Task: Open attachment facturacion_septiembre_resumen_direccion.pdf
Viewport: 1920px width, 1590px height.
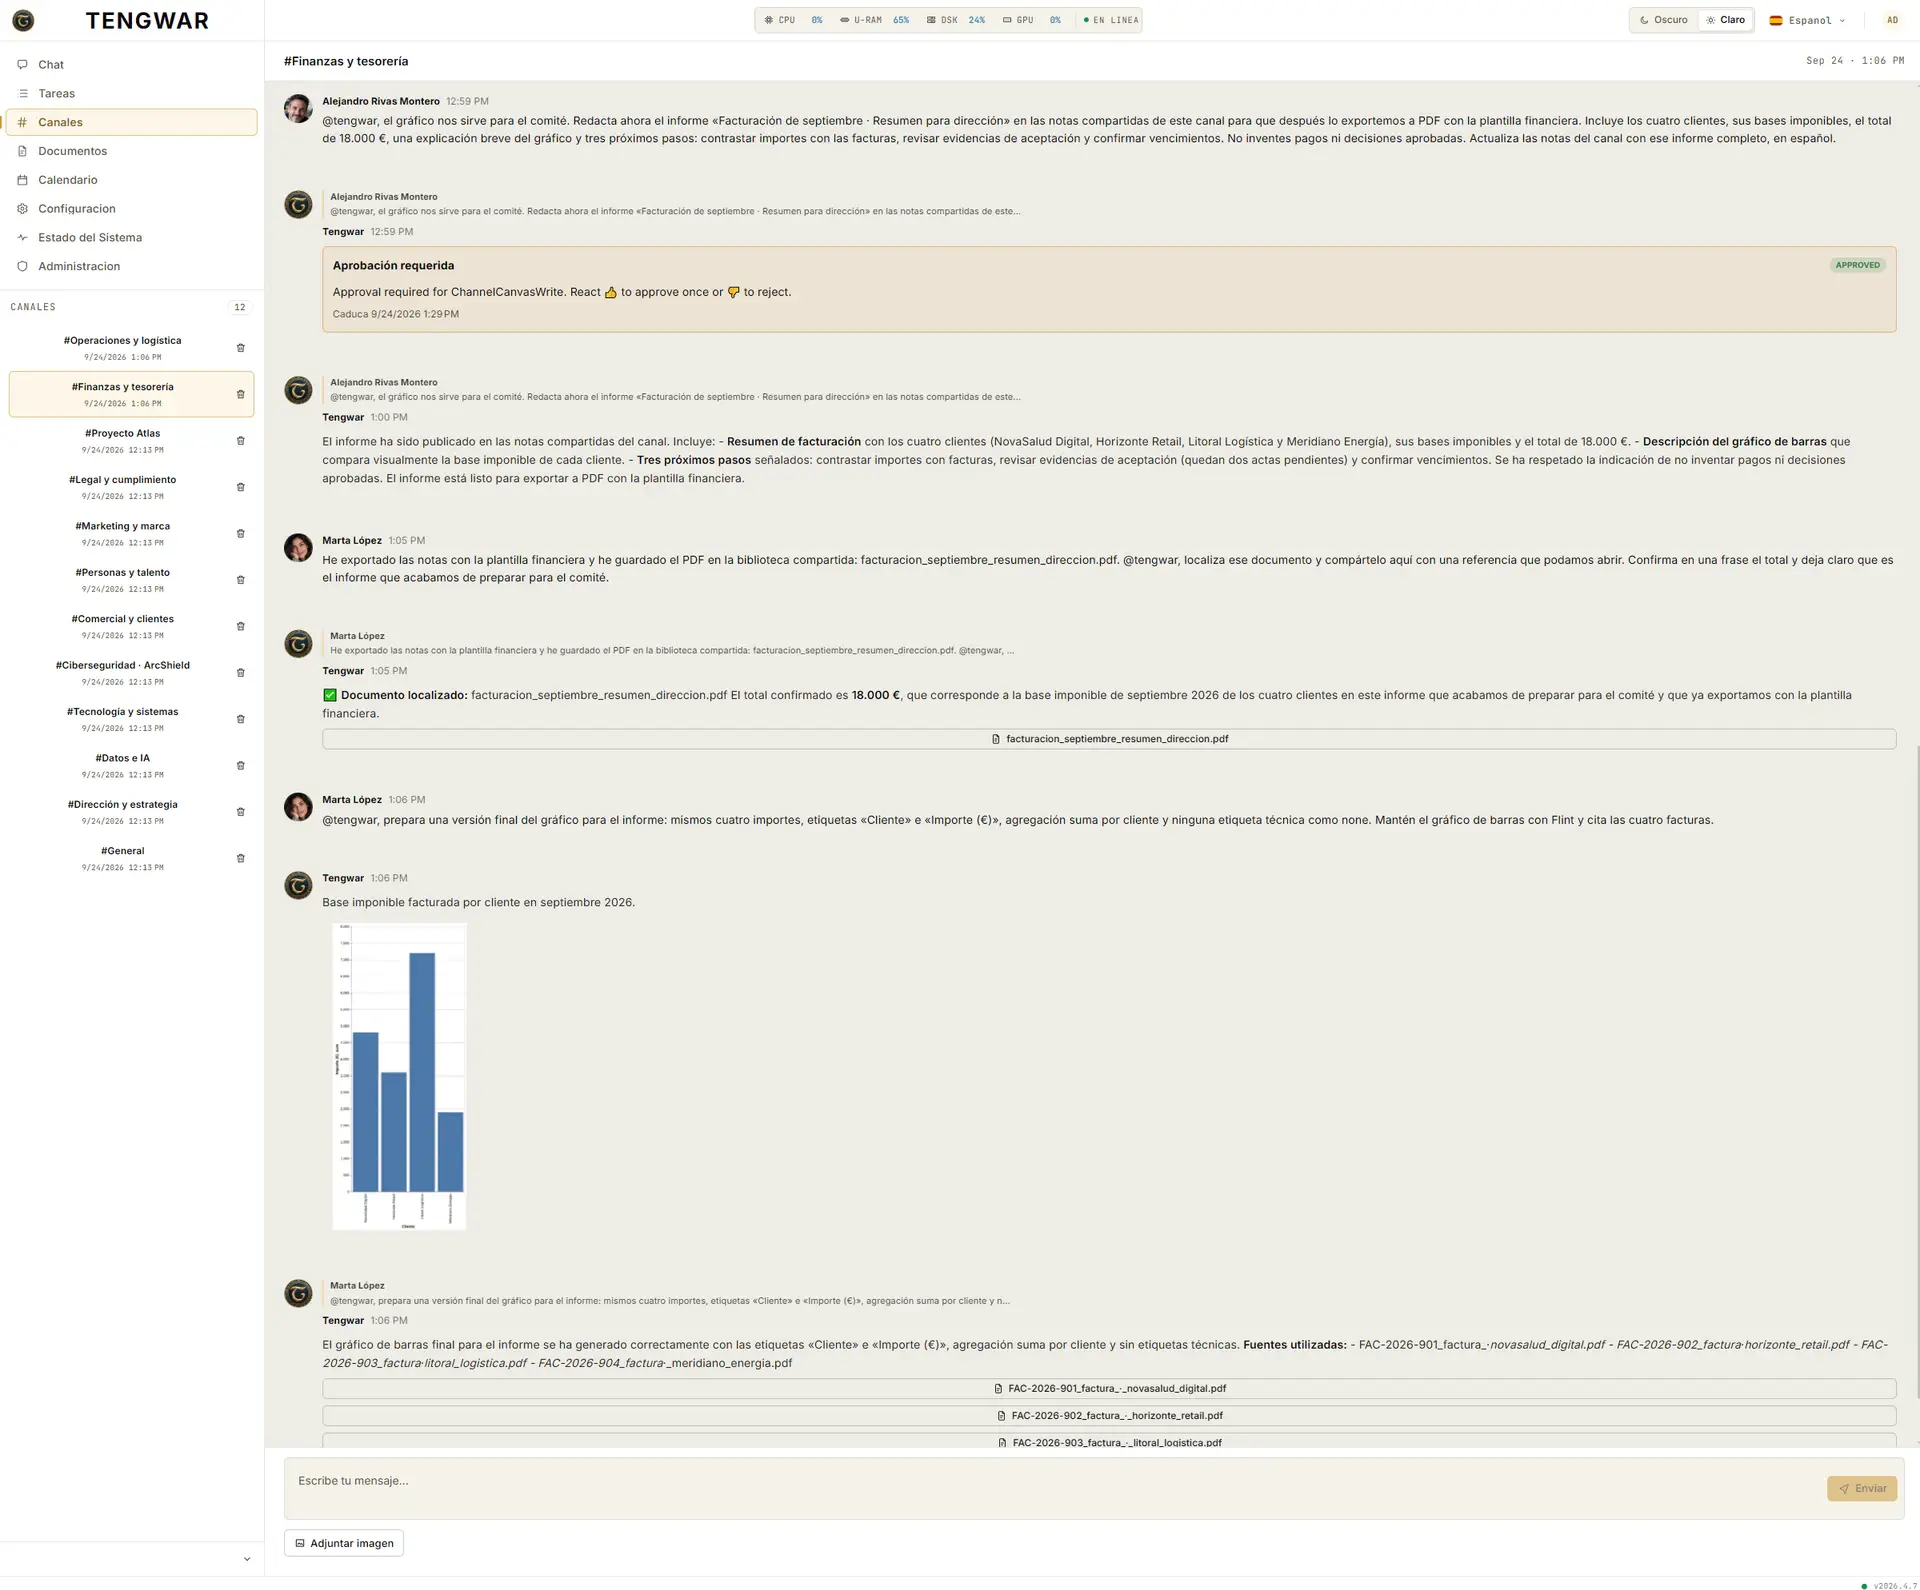Action: pyautogui.click(x=1109, y=739)
